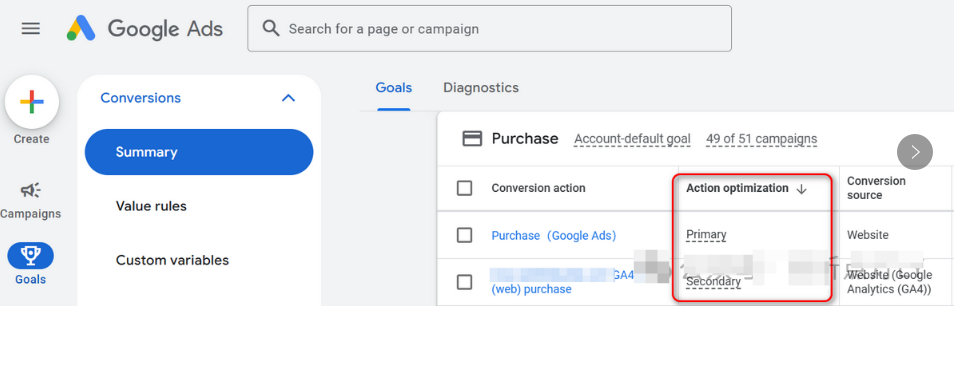Viewport: 954px width, 380px height.
Task: Focus the search page or campaign field
Action: click(489, 29)
